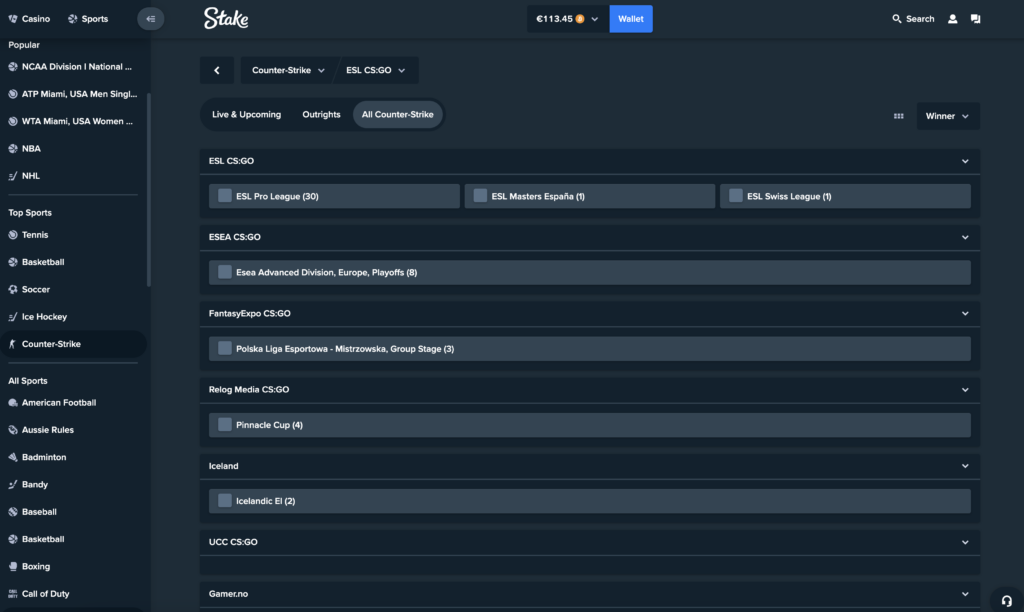Check Esea Advanced Division Europe Playoffs
1024x612 pixels.
[x=225, y=272]
